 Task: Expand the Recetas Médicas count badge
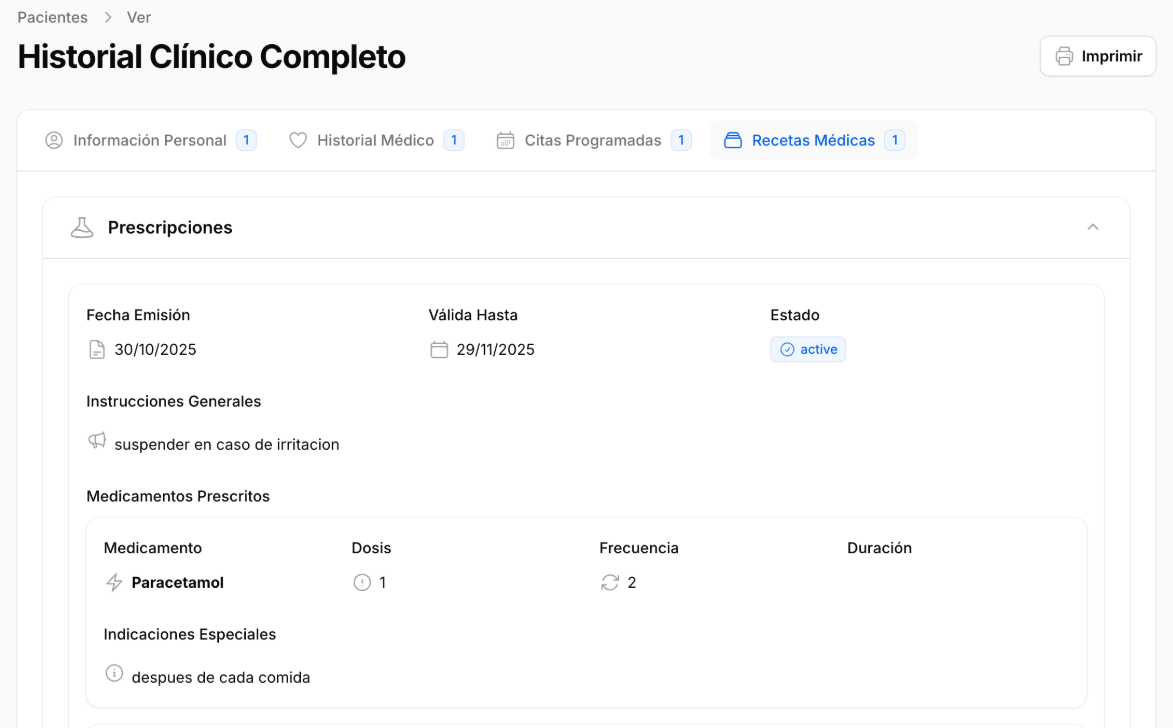tap(893, 140)
